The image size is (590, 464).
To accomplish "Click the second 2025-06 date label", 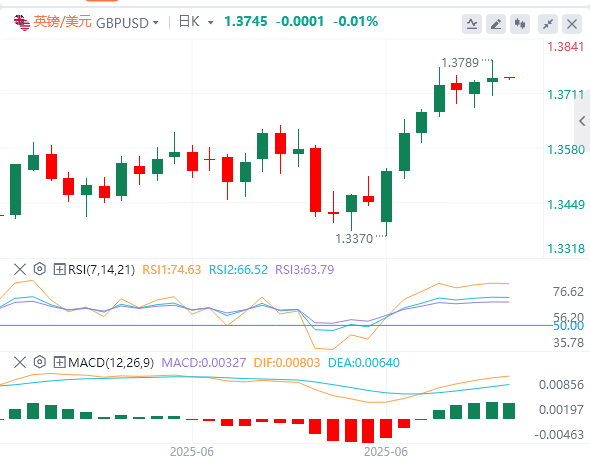I will 386,452.
